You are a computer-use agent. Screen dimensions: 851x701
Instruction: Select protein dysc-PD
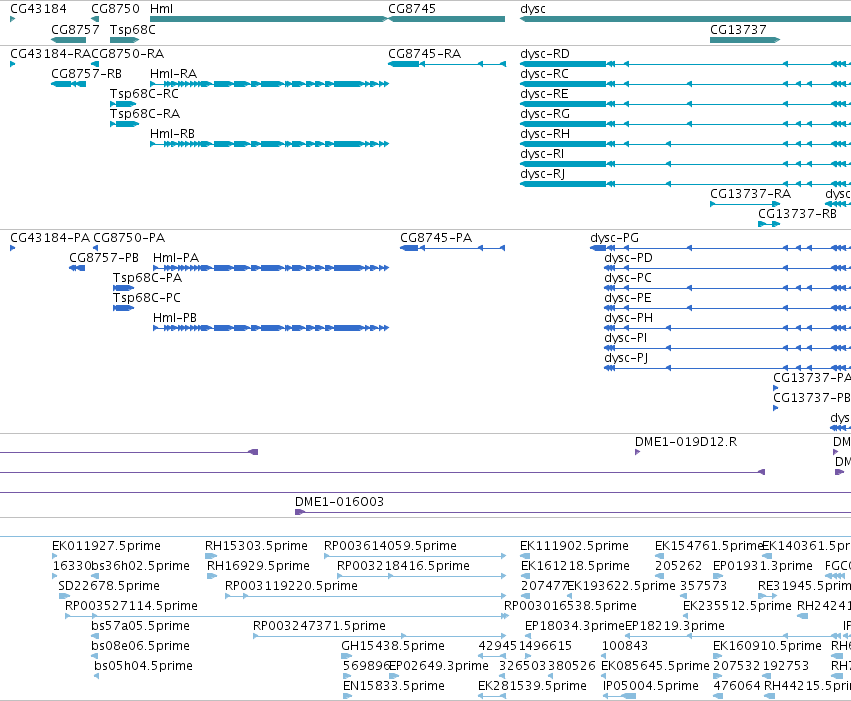727,268
